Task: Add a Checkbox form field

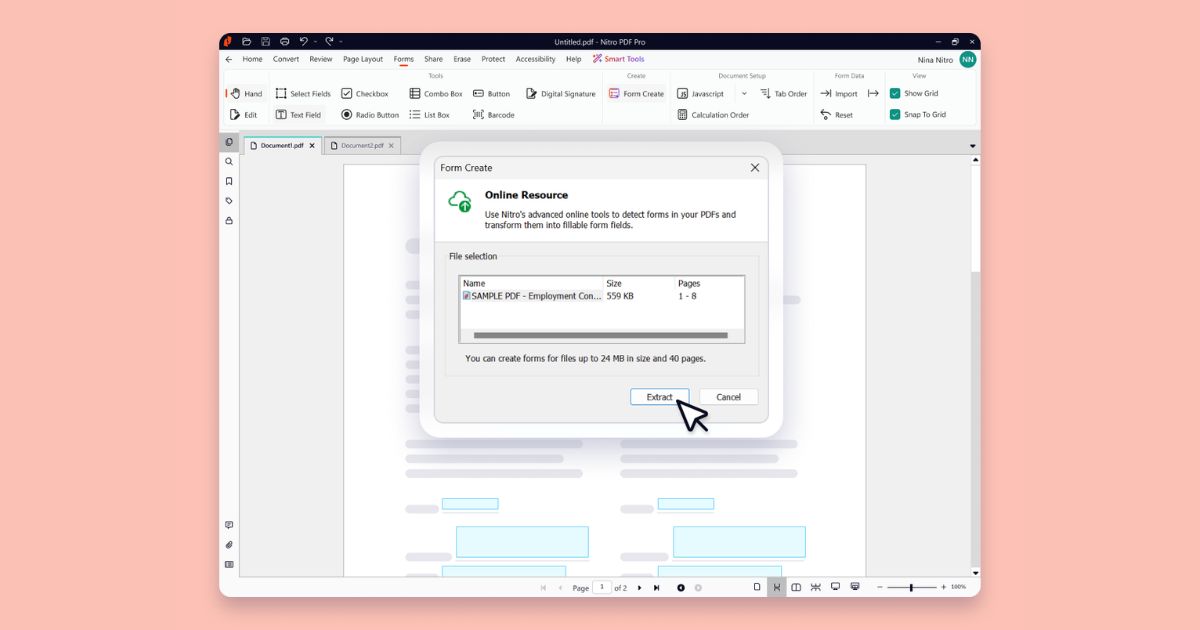Action: coord(364,94)
